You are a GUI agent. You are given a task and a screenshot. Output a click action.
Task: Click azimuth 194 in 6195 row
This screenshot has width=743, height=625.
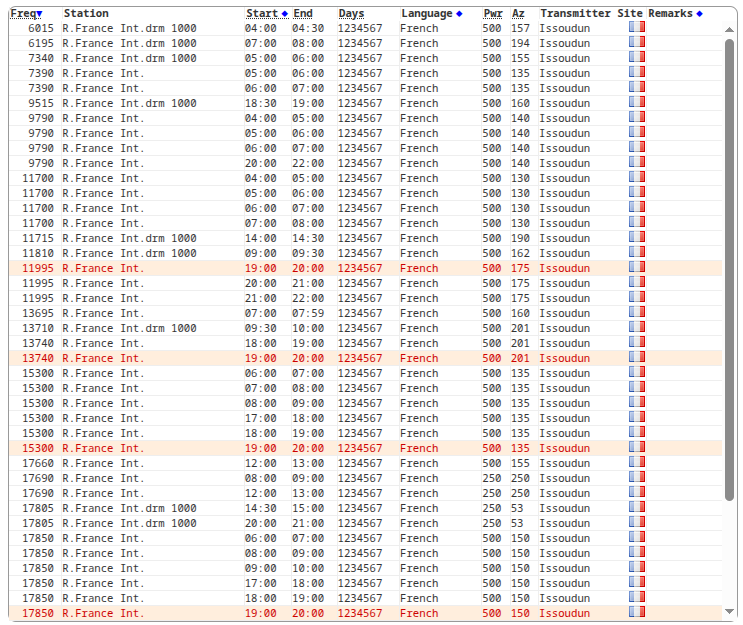pyautogui.click(x=520, y=43)
